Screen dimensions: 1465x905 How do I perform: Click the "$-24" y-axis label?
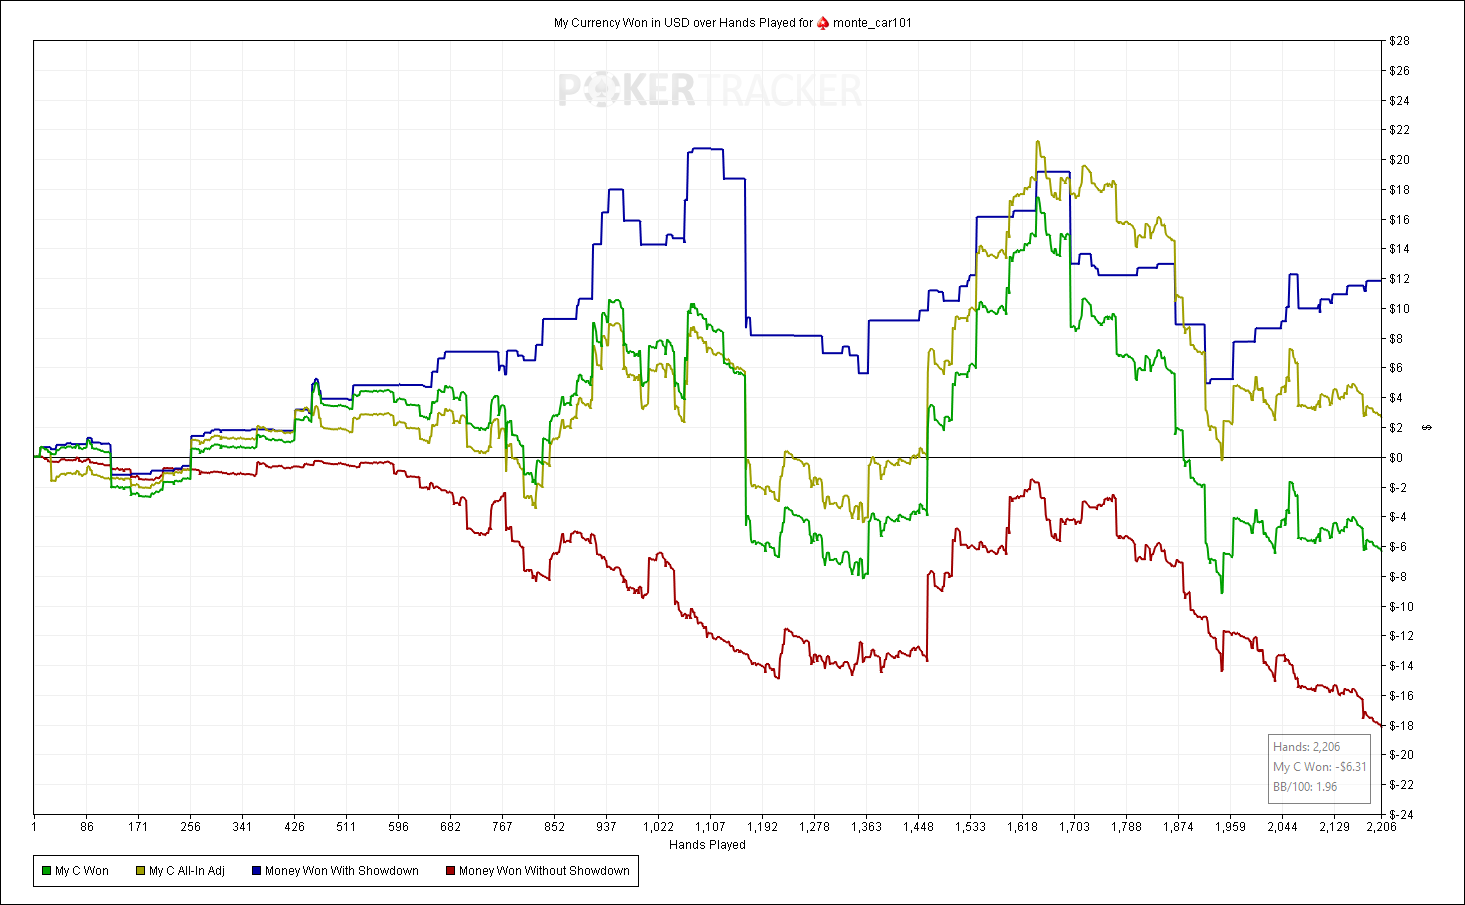1401,815
